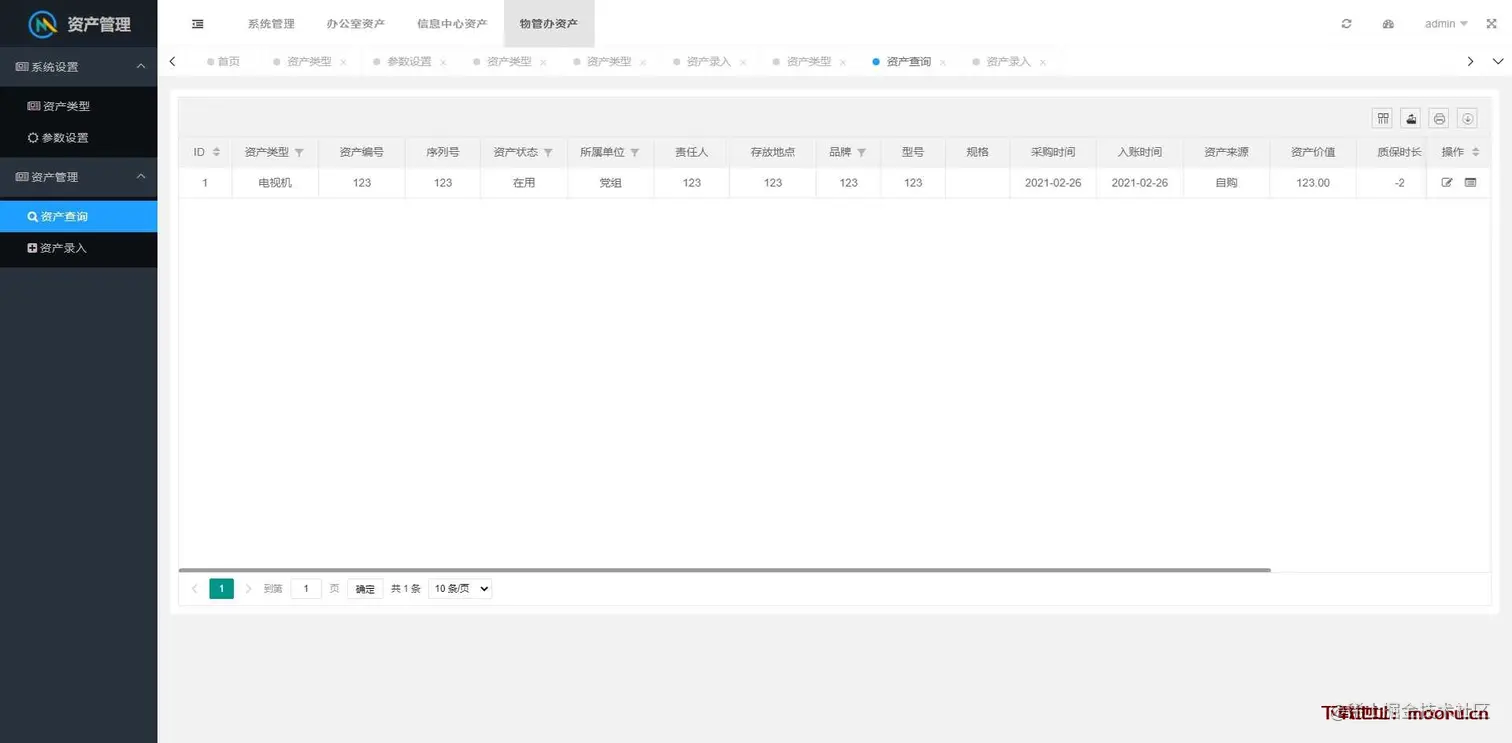Click the import/export icon in table toolbar

1411,118
